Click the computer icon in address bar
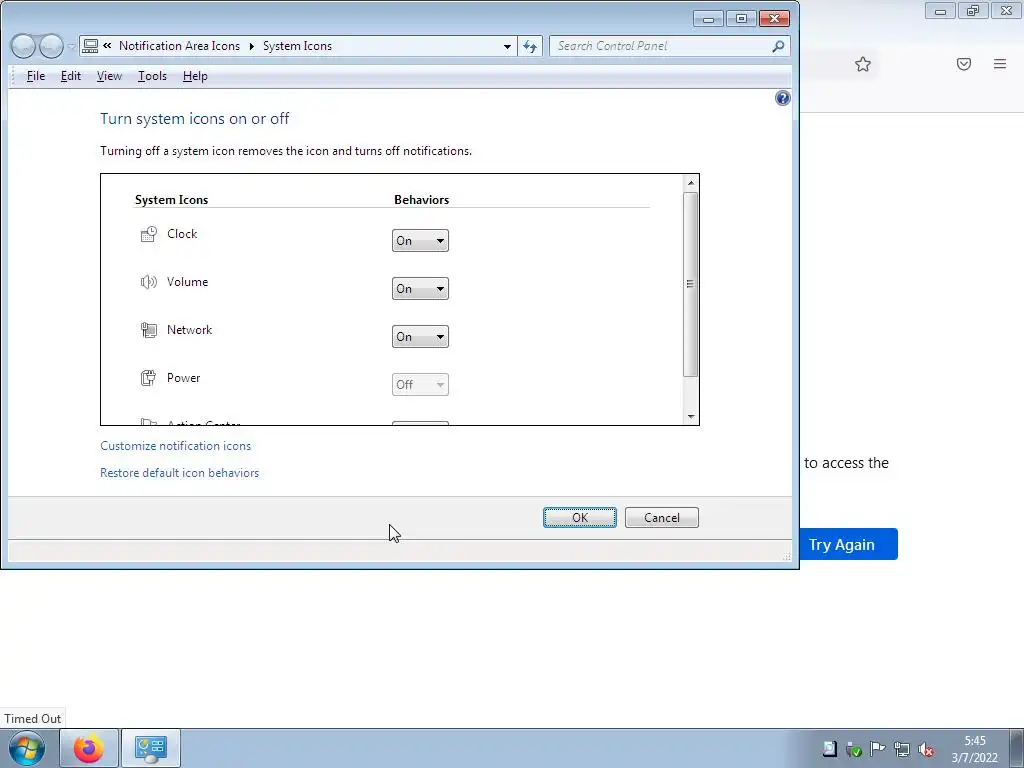Image resolution: width=1024 pixels, height=768 pixels. click(x=91, y=46)
